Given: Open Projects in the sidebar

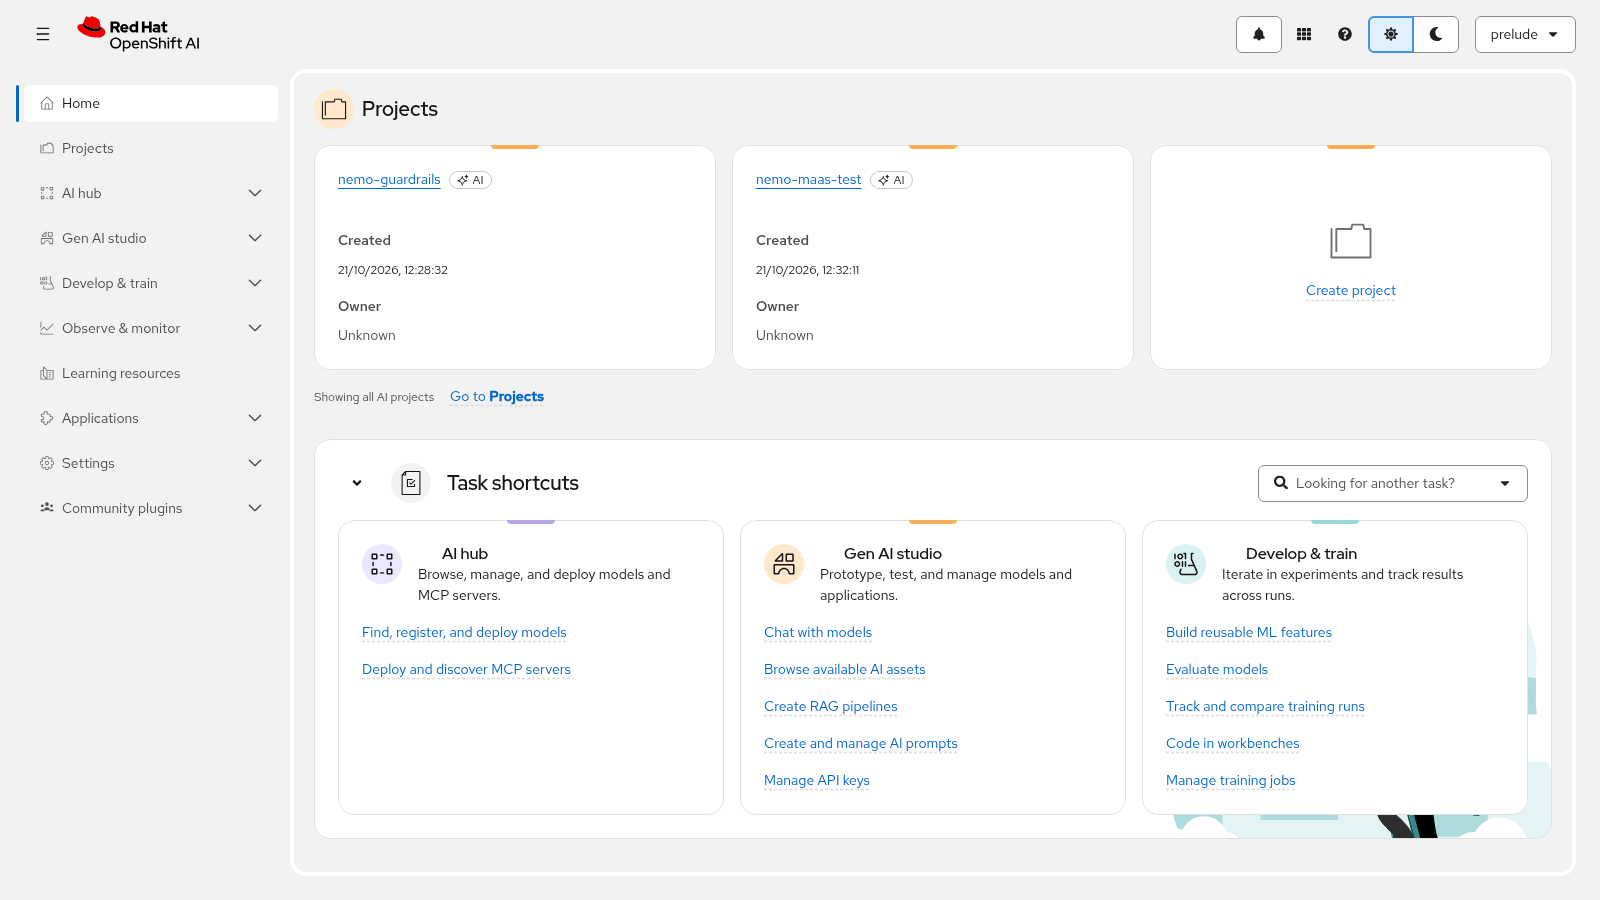Looking at the screenshot, I should [148, 148].
